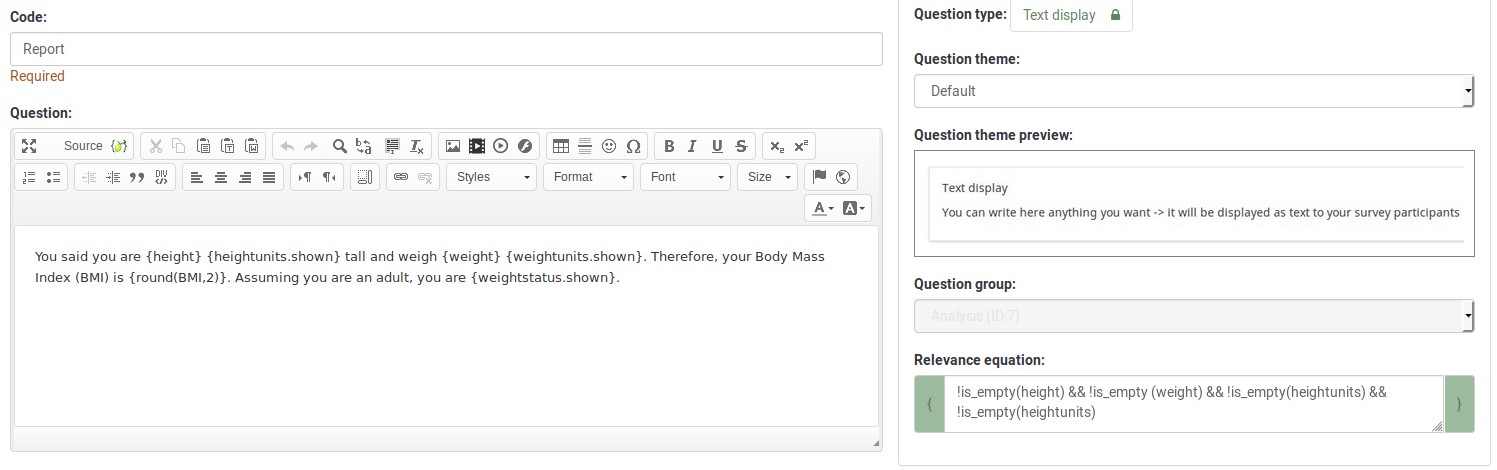Click the Text display question type button
The width and height of the screenshot is (1497, 470).
(x=1071, y=15)
